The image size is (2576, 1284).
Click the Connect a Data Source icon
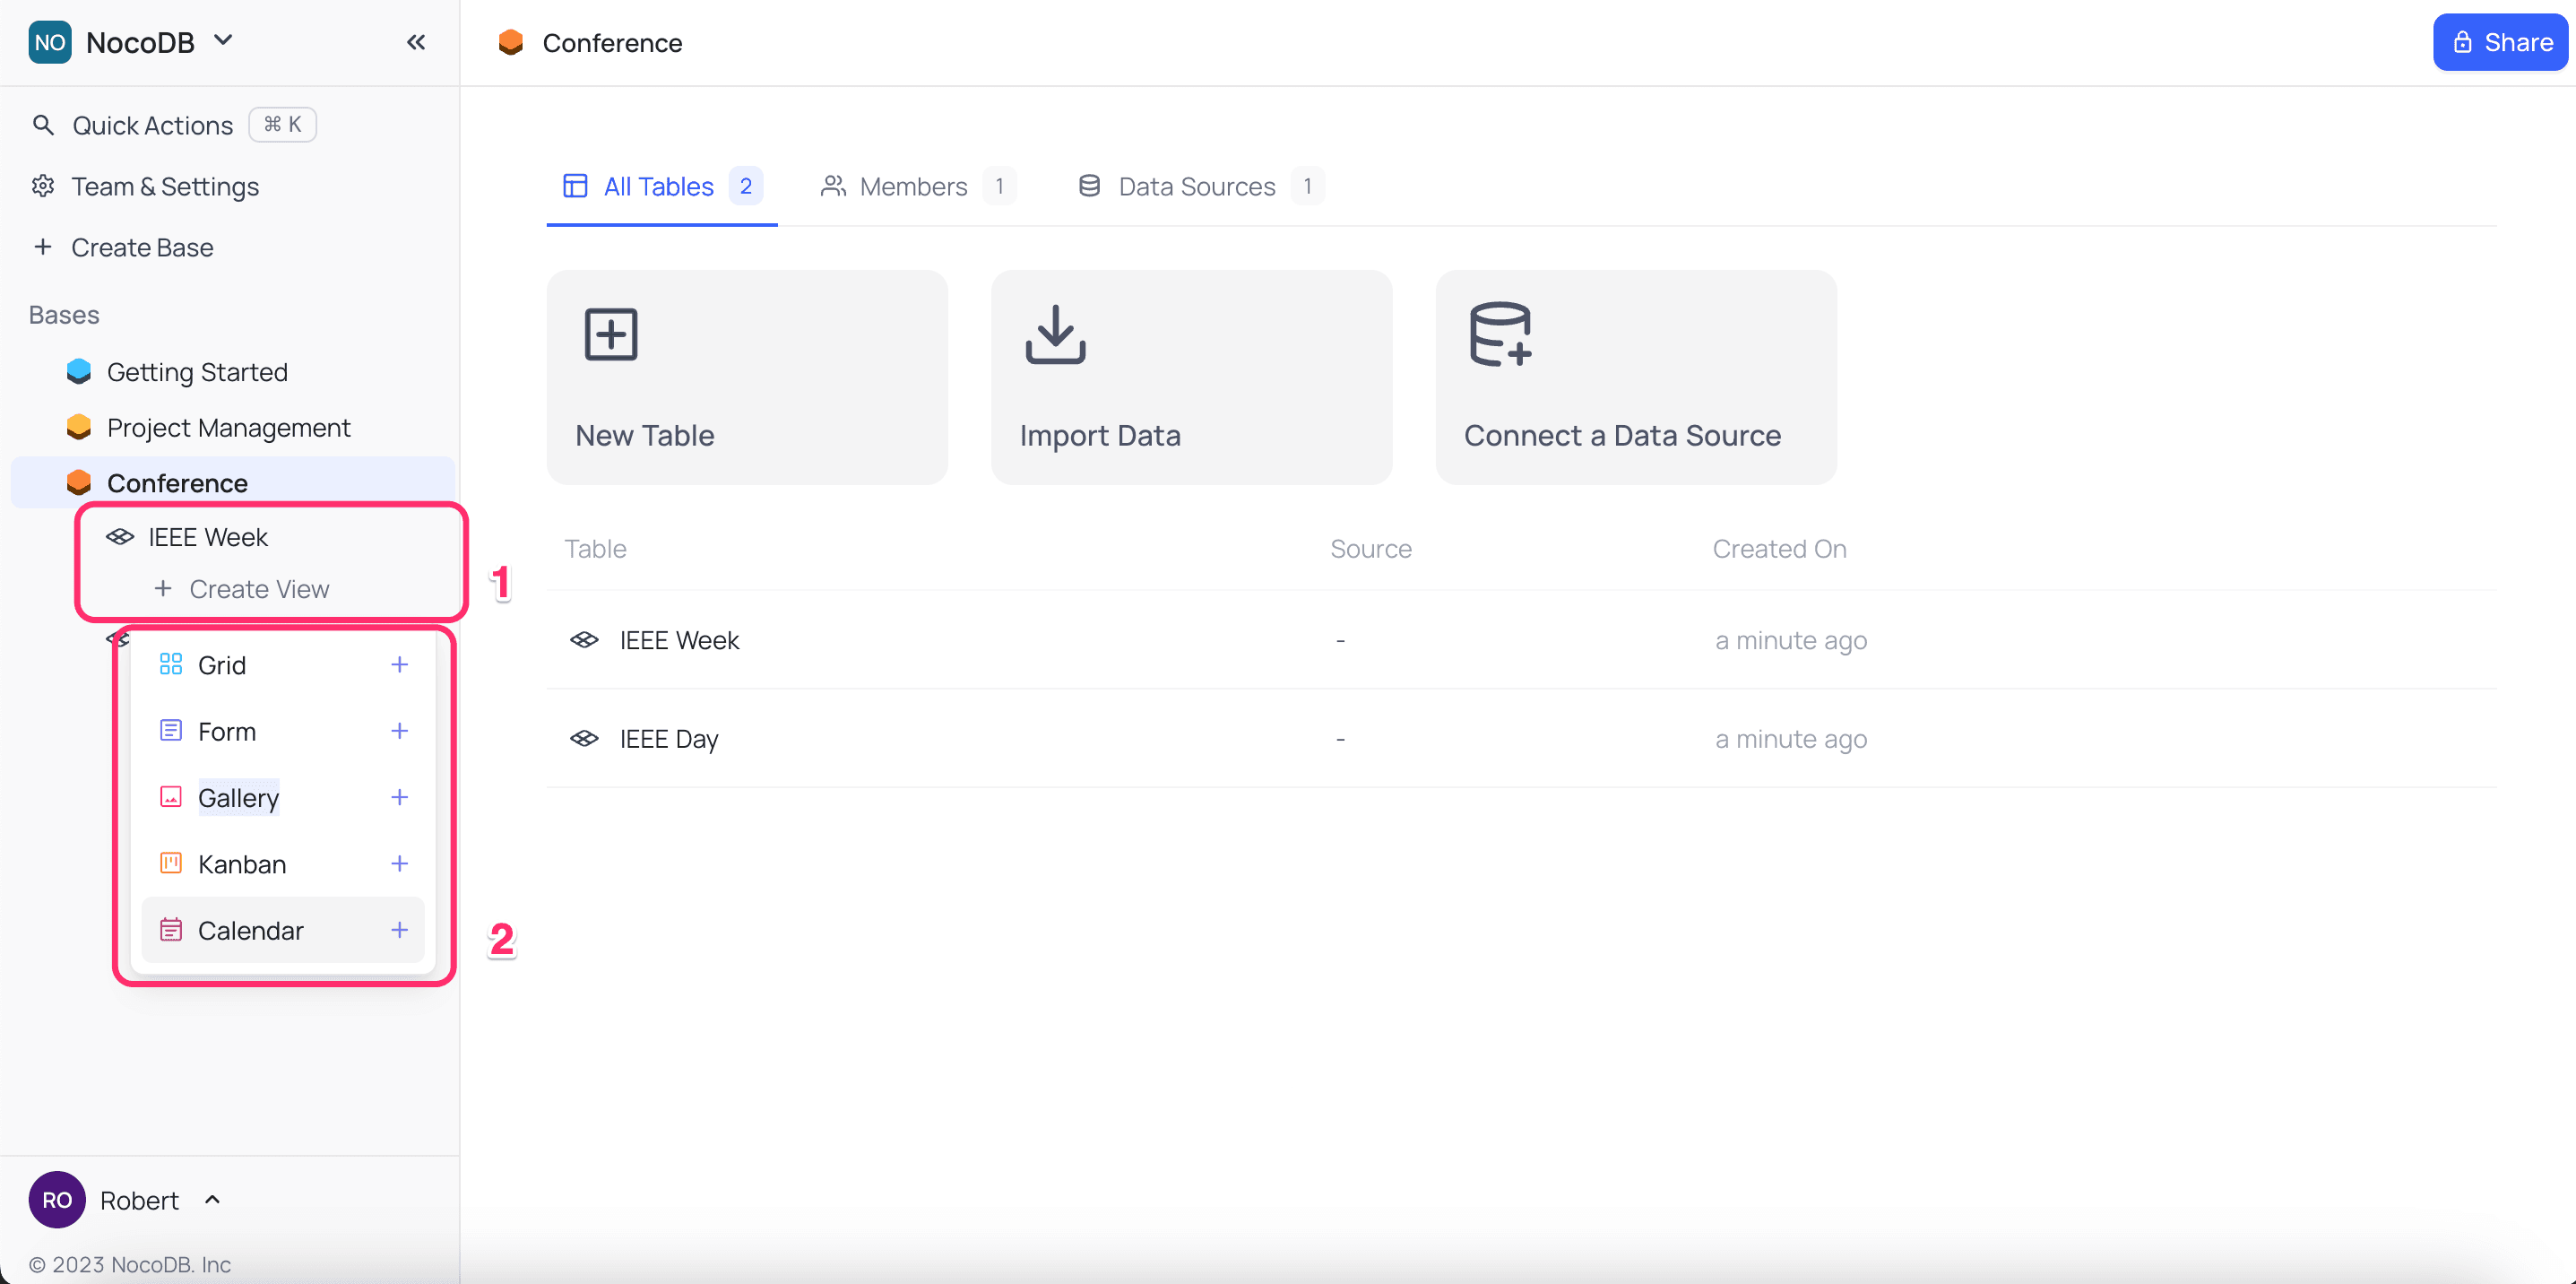(1500, 334)
